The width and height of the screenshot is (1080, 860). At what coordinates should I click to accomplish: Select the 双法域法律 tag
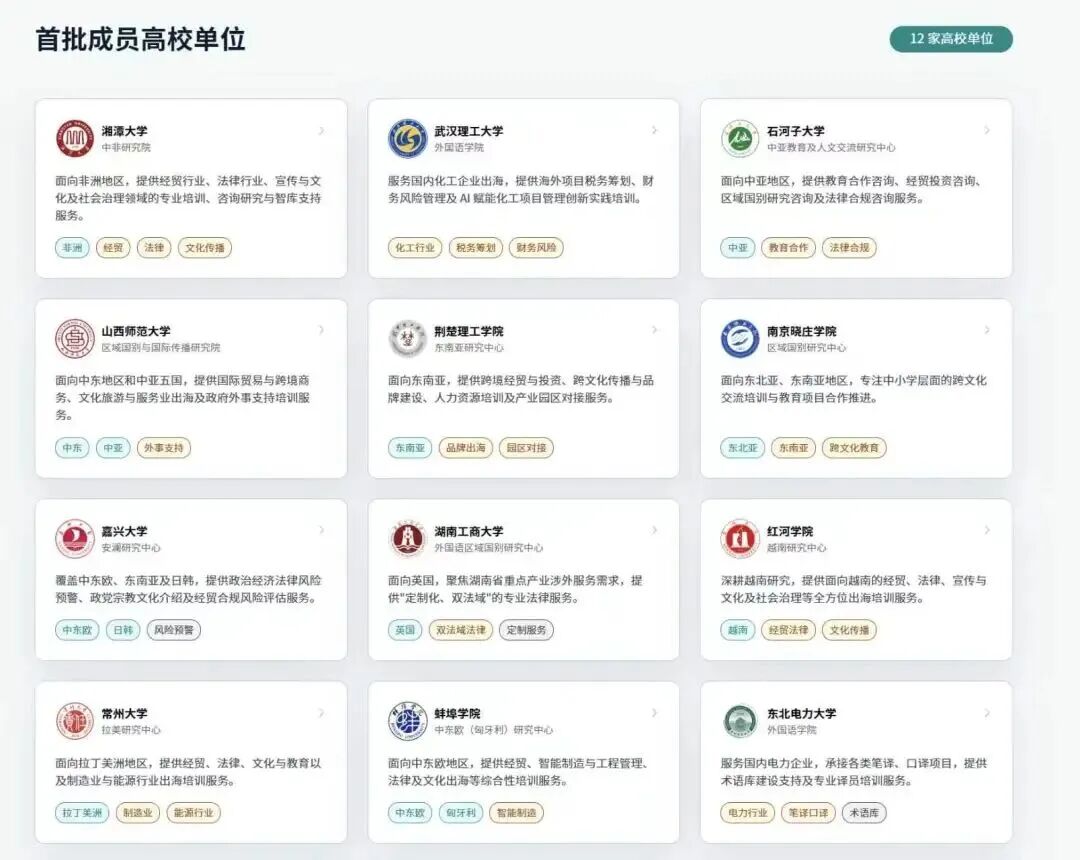[x=461, y=630]
